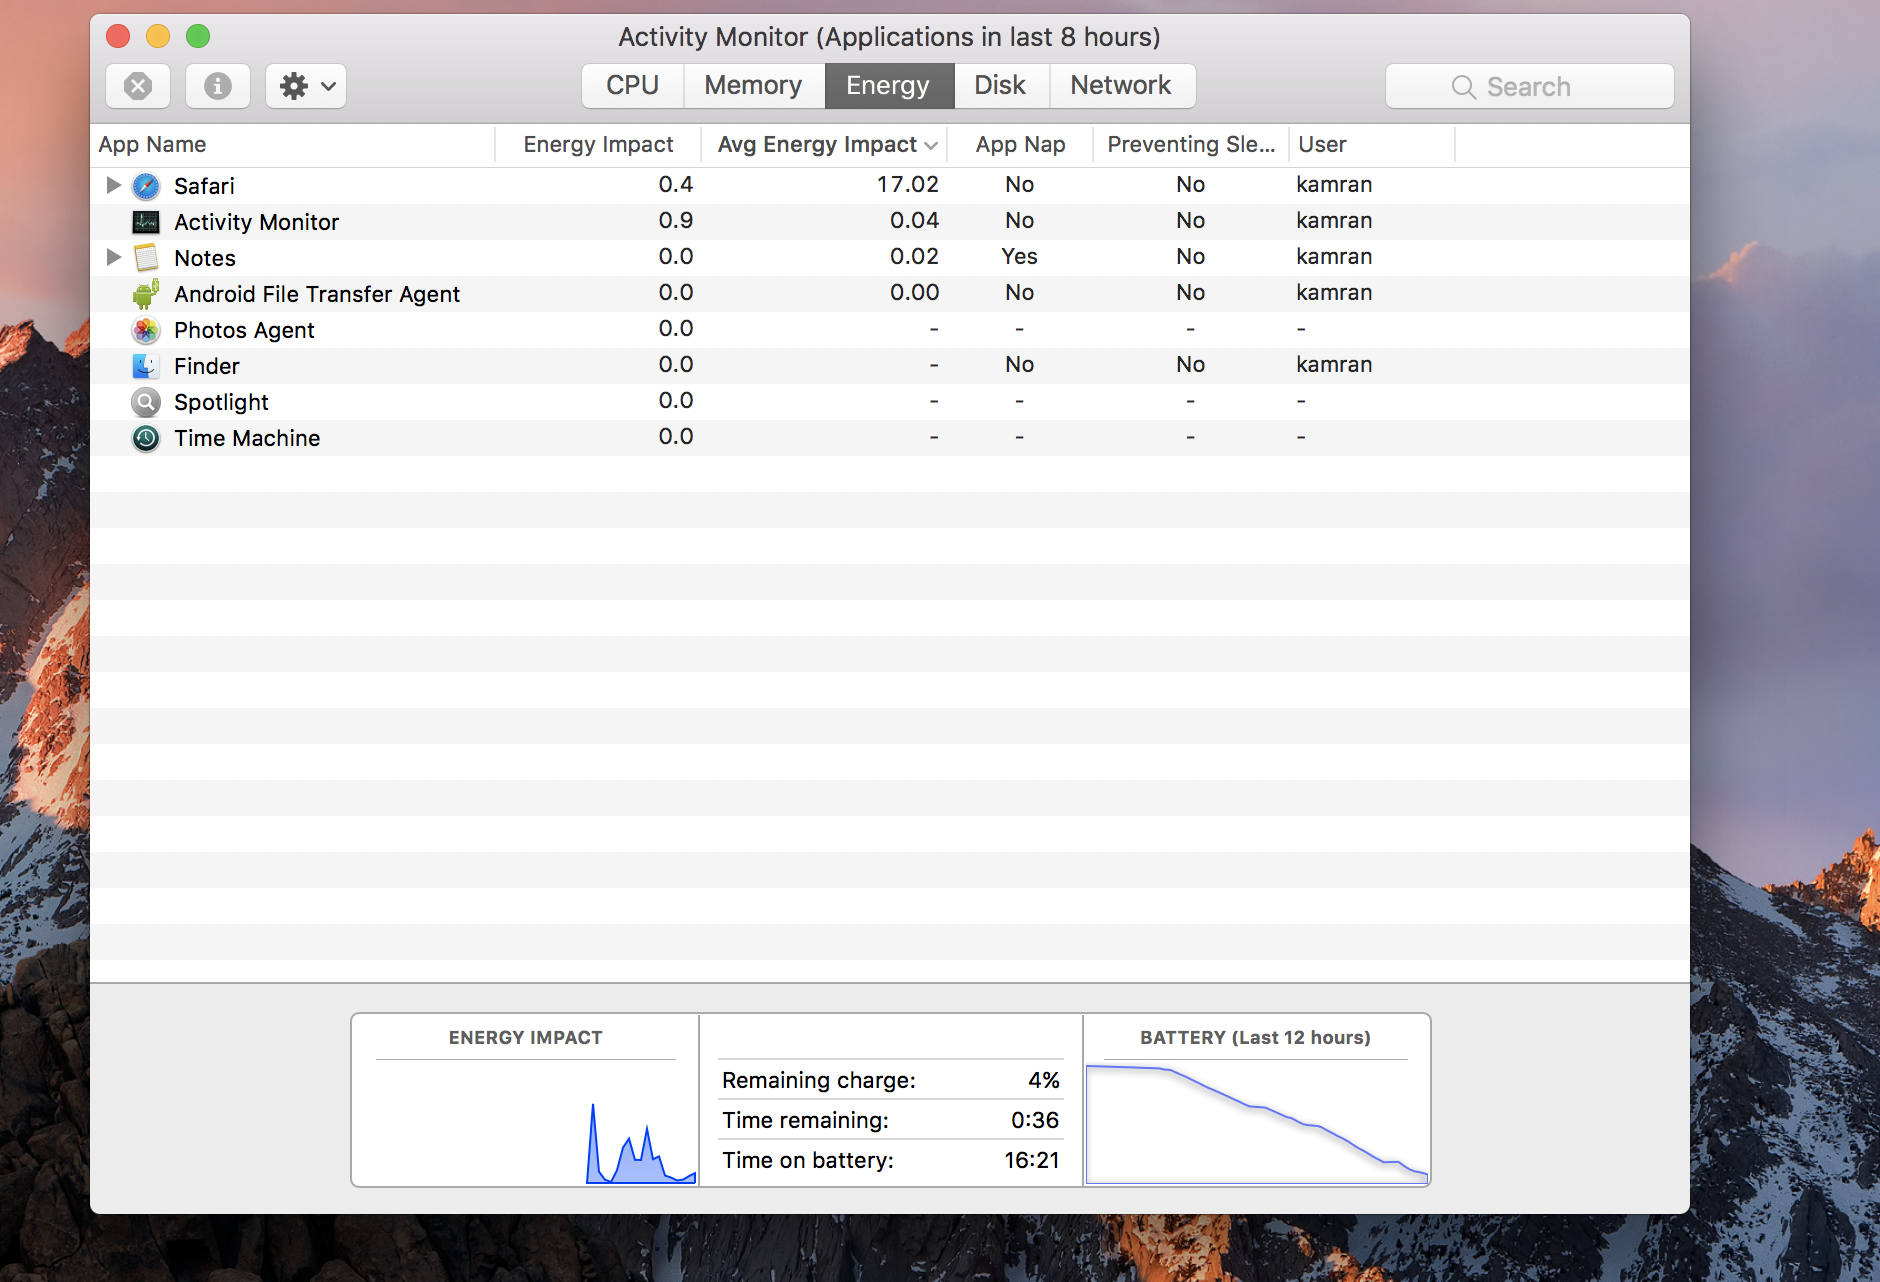Click the Remaining charge 4% value
The height and width of the screenshot is (1282, 1880).
(1044, 1080)
